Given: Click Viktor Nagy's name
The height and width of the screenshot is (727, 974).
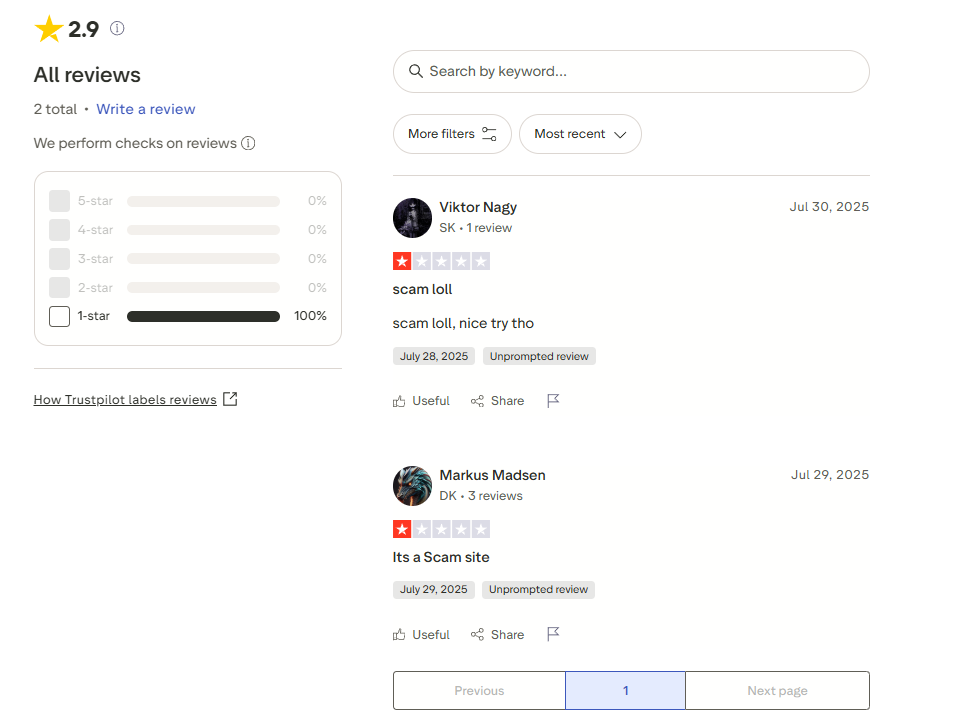Looking at the screenshot, I should 478,208.
